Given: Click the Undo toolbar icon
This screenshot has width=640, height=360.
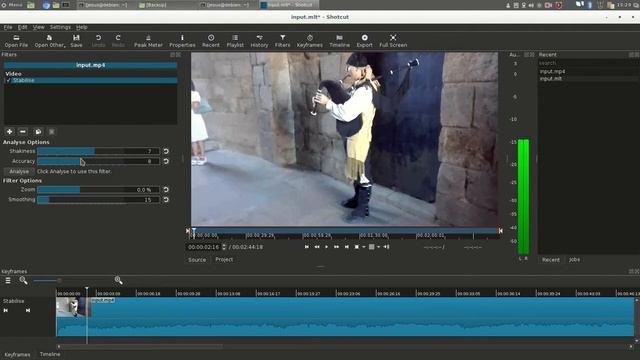Looking at the screenshot, I should (98, 41).
